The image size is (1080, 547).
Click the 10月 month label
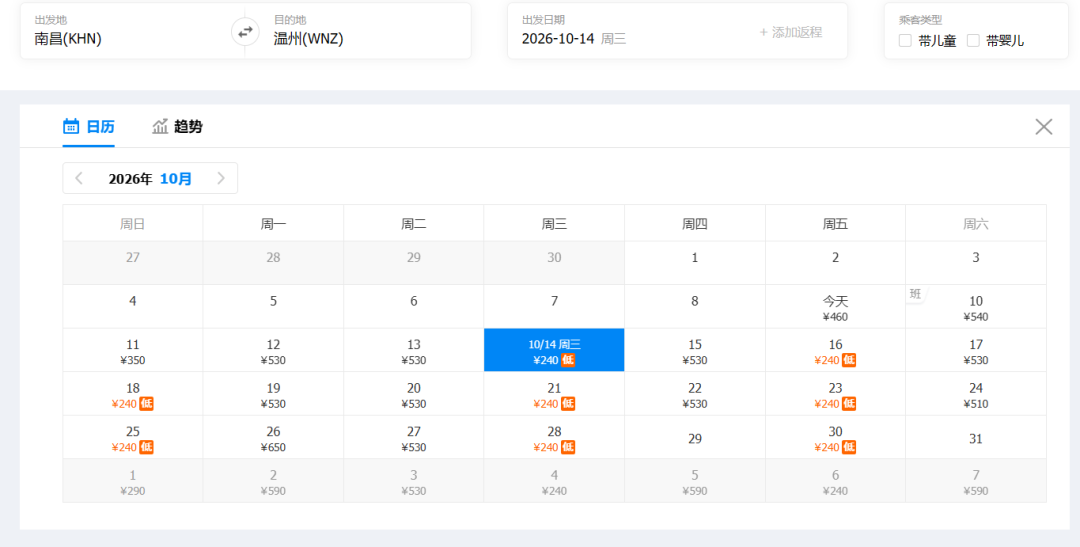[x=176, y=179]
